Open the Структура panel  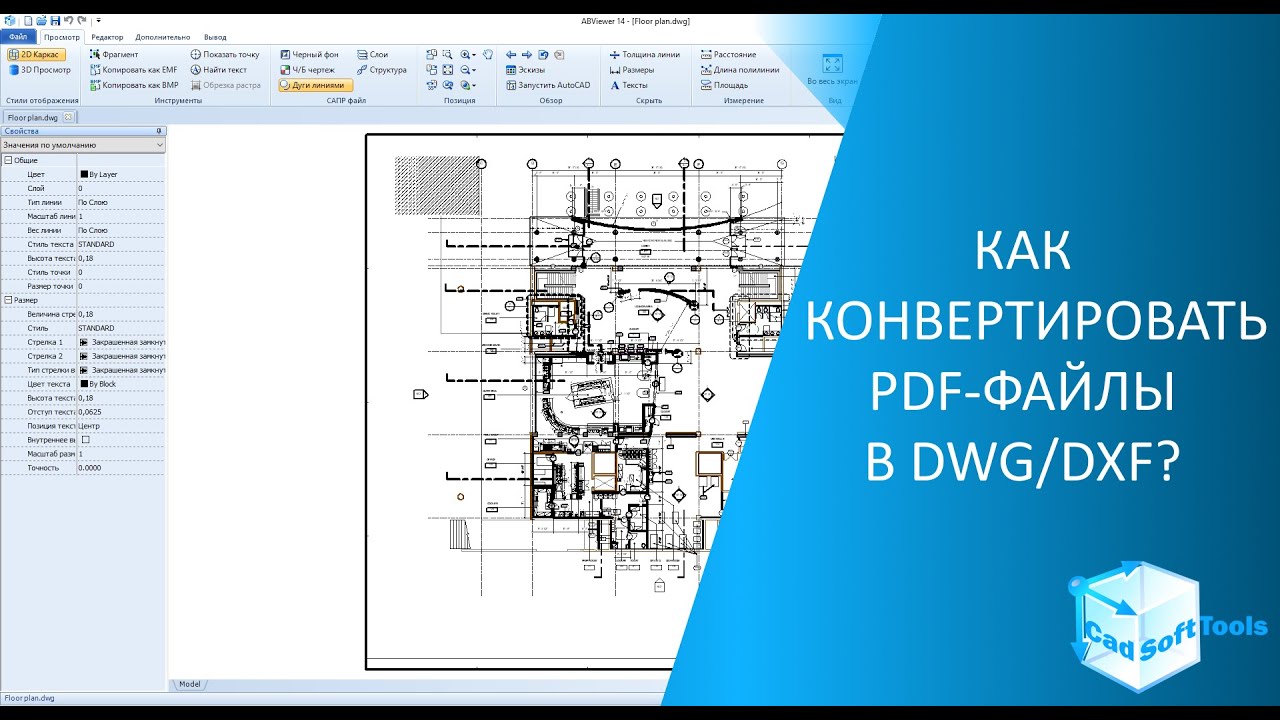tap(380, 70)
